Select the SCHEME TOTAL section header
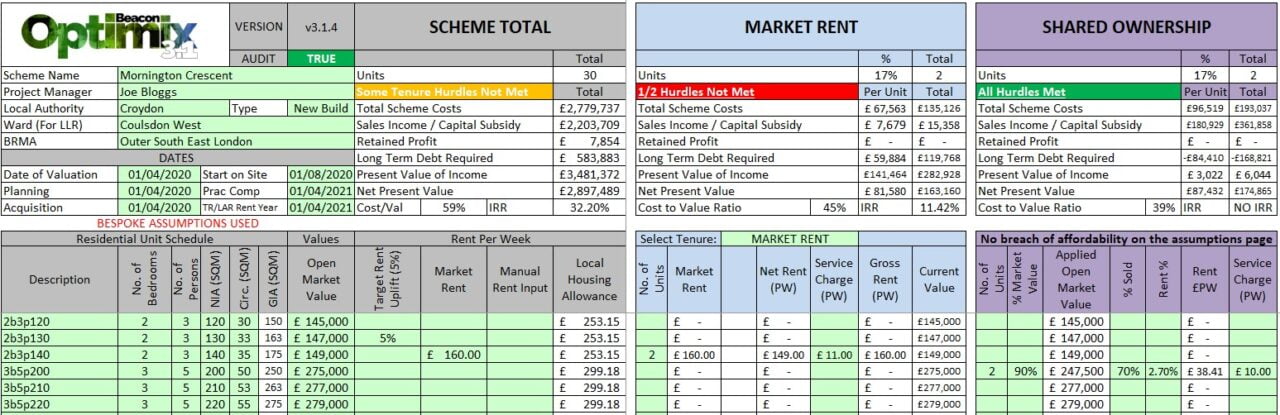The height and width of the screenshot is (415, 1280). 490,27
